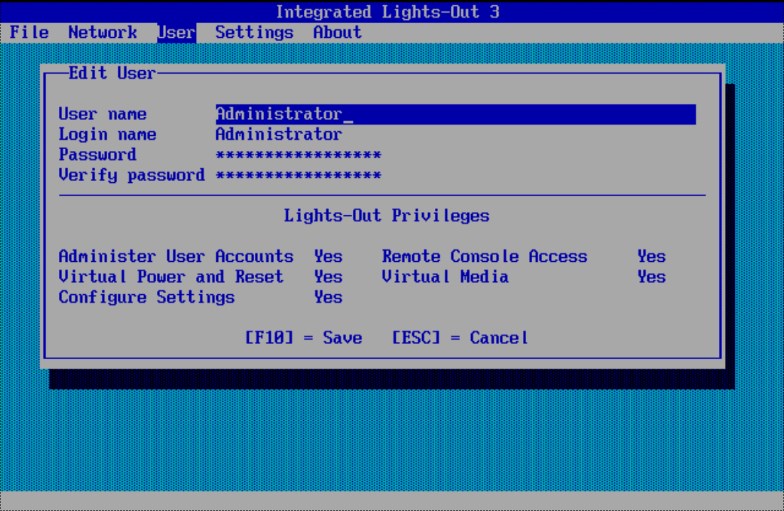Open the File menu
Viewport: 784px width, 511px height.
[29, 32]
